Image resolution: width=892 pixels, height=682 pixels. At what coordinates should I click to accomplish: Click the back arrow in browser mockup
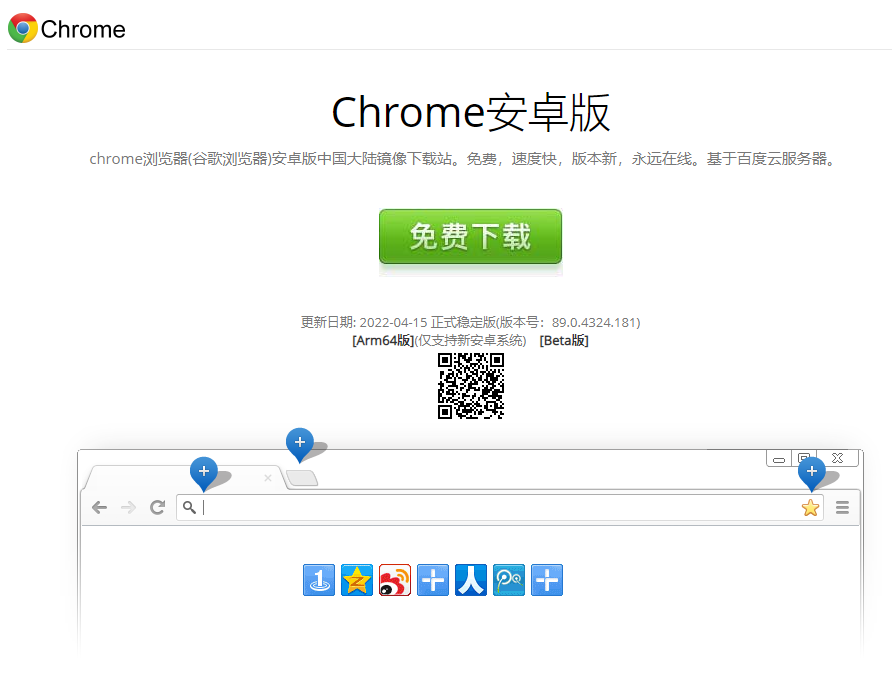(99, 508)
